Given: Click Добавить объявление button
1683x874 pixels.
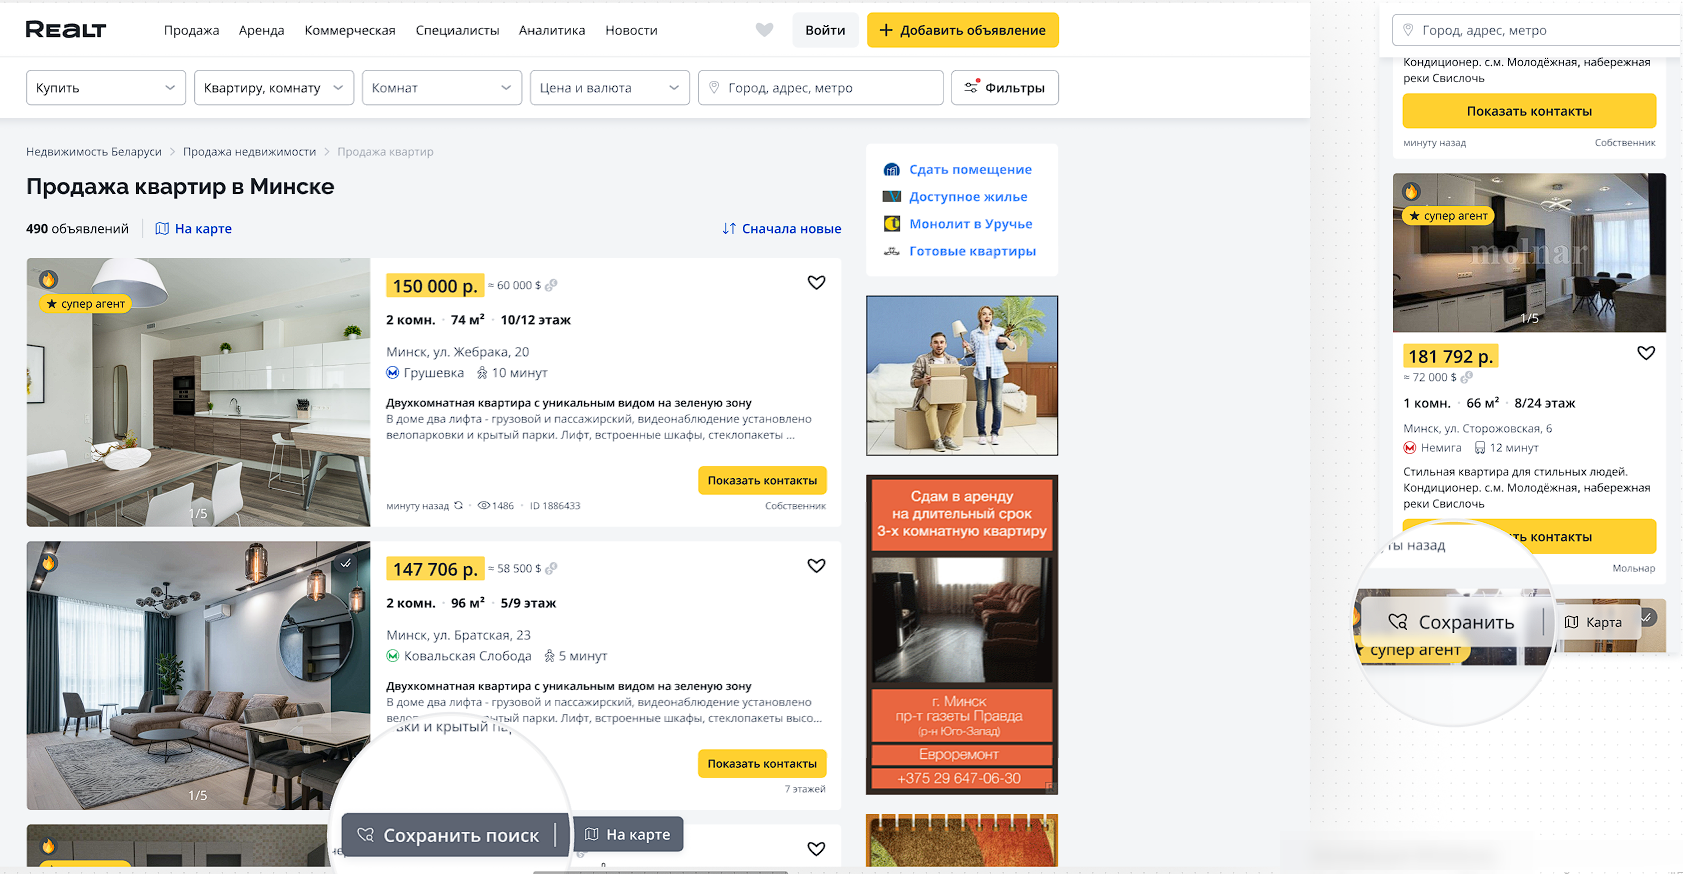Looking at the screenshot, I should (x=963, y=30).
